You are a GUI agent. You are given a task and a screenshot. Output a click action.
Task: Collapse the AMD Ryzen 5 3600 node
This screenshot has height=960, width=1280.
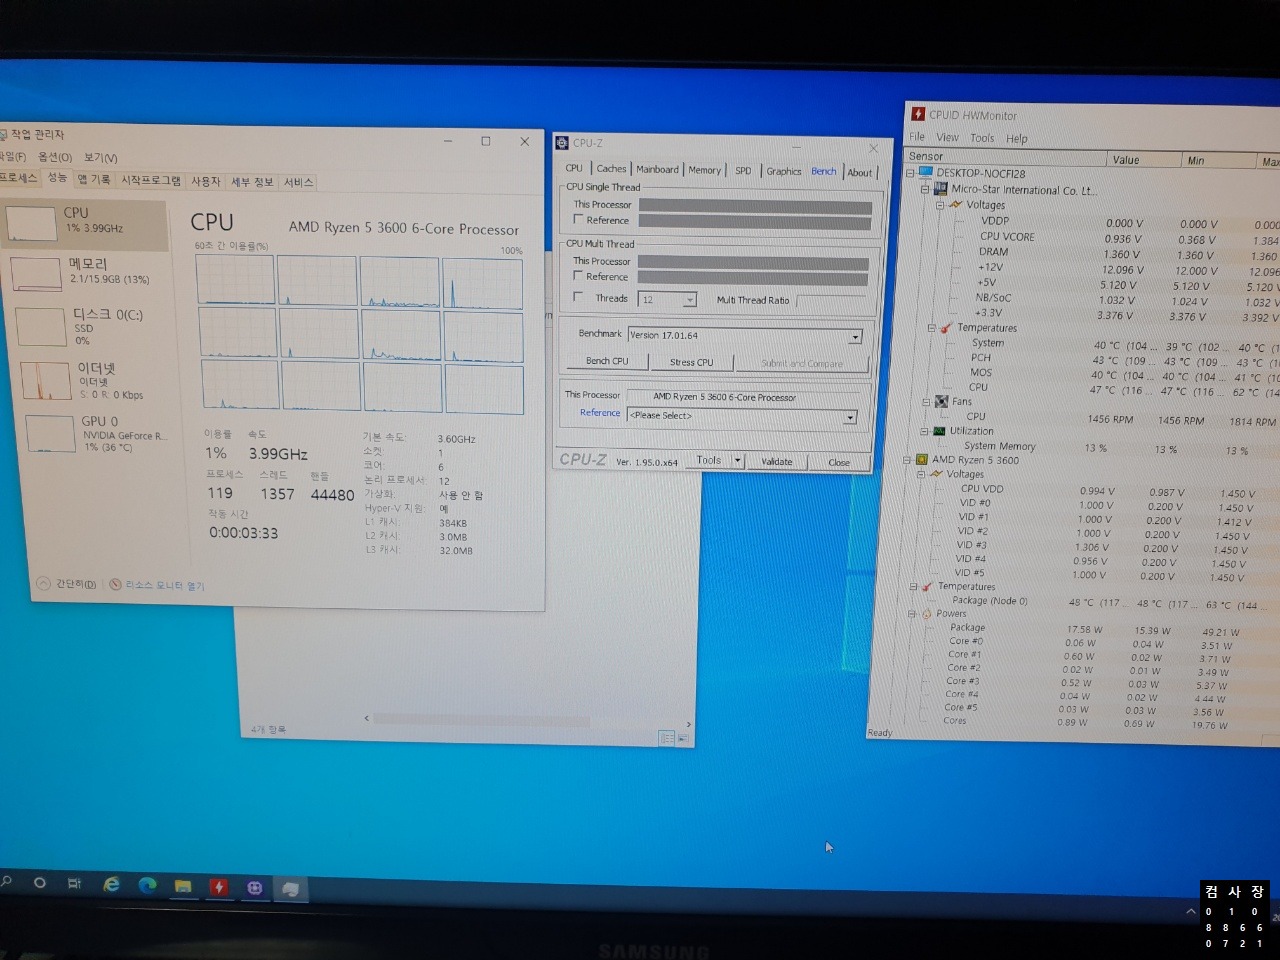907,460
